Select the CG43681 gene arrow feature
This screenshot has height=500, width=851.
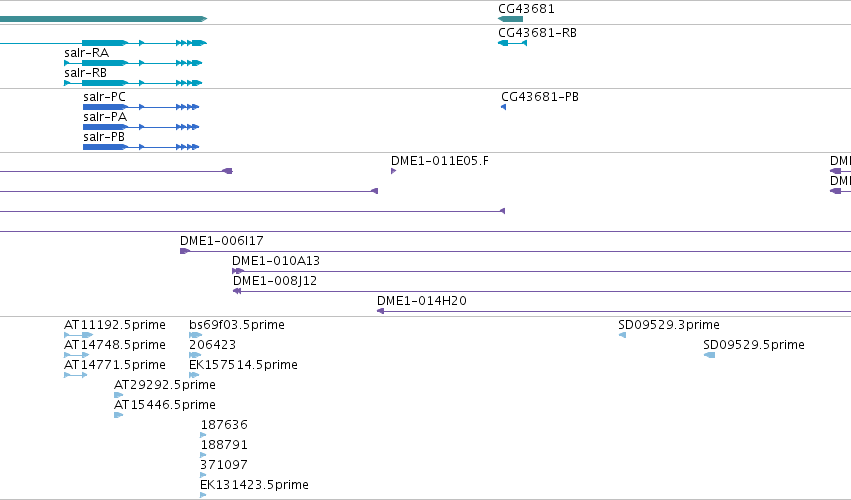pos(510,19)
